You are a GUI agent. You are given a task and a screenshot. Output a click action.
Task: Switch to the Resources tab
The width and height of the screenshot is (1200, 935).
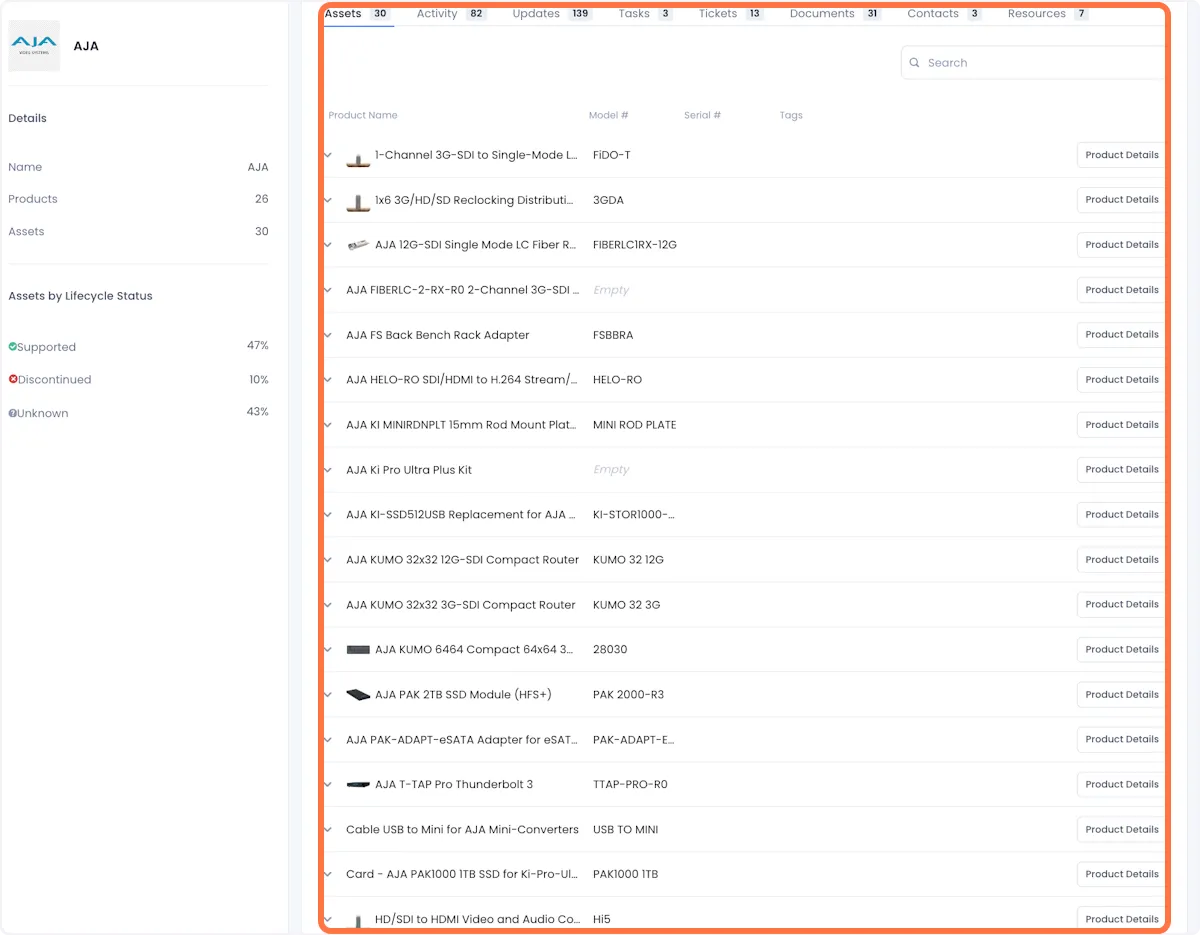pos(1048,14)
